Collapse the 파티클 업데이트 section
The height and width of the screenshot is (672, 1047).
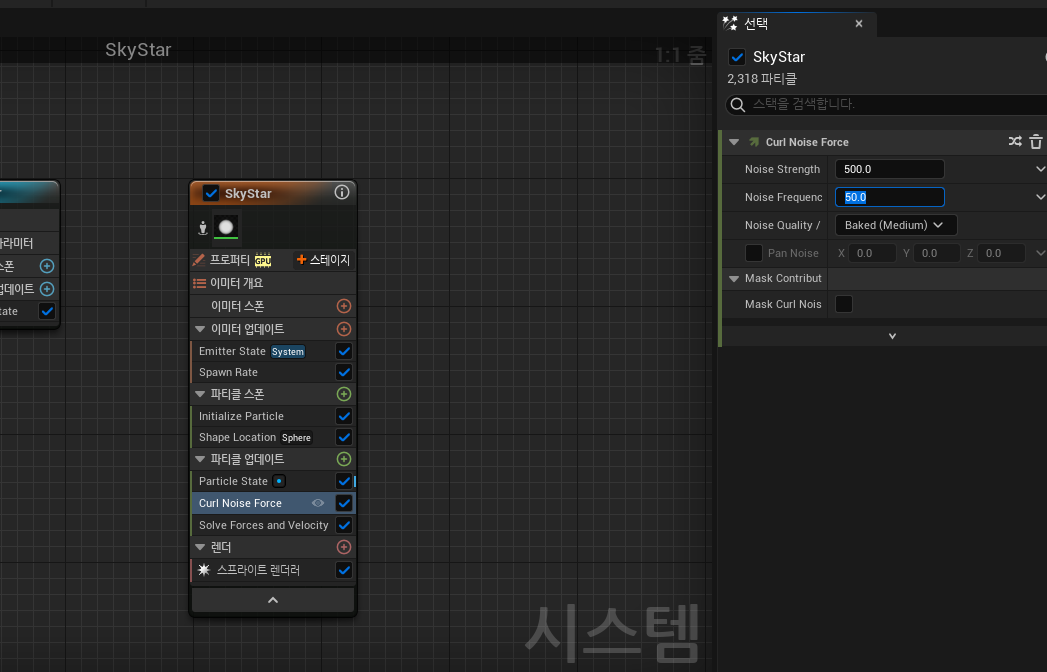200,459
